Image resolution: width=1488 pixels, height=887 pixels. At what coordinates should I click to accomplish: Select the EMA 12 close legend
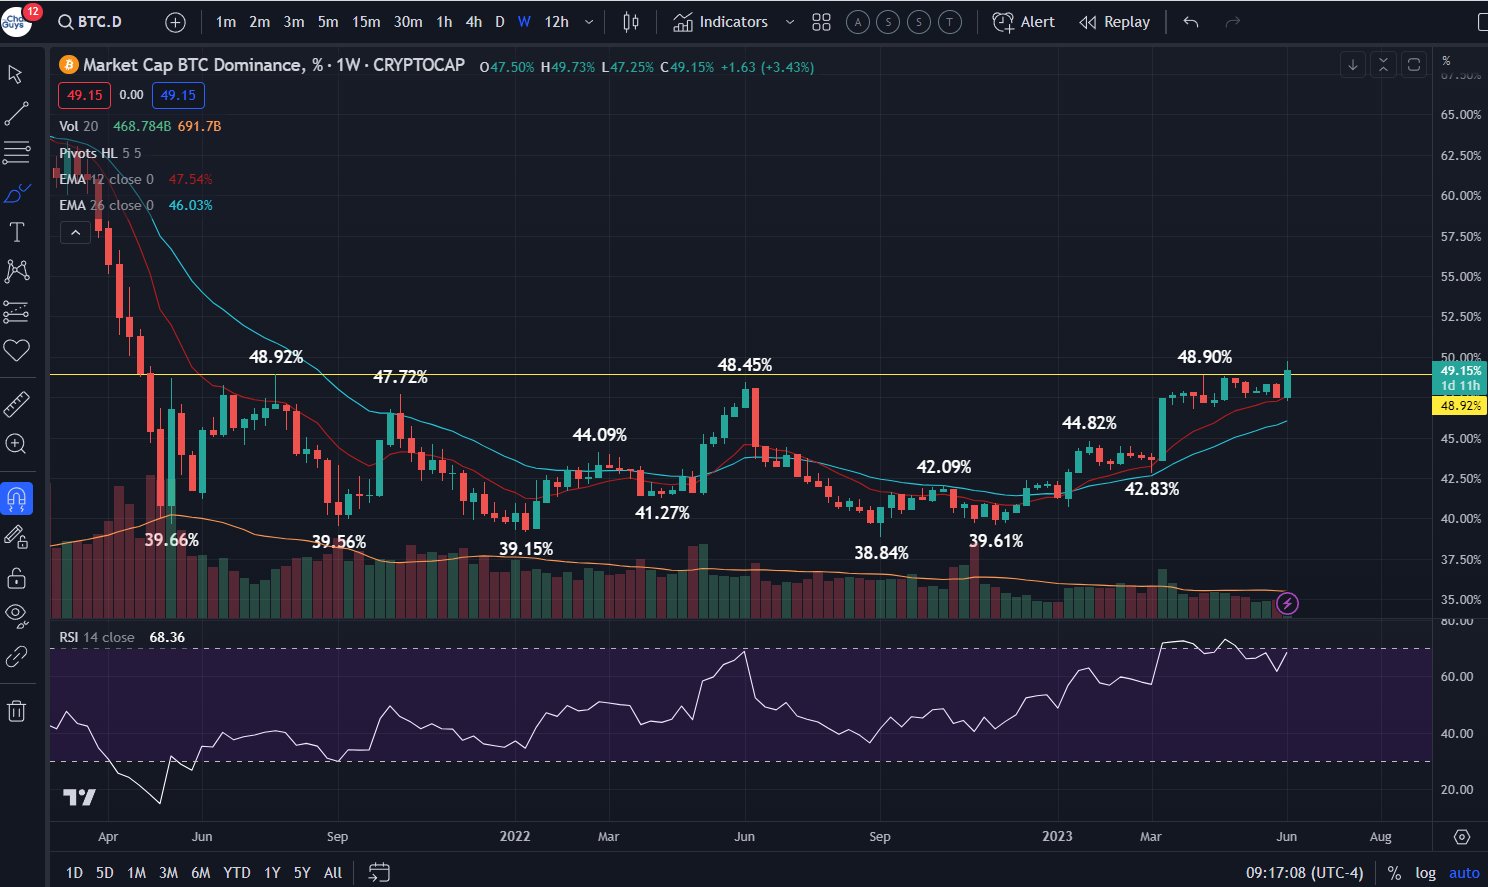point(106,179)
